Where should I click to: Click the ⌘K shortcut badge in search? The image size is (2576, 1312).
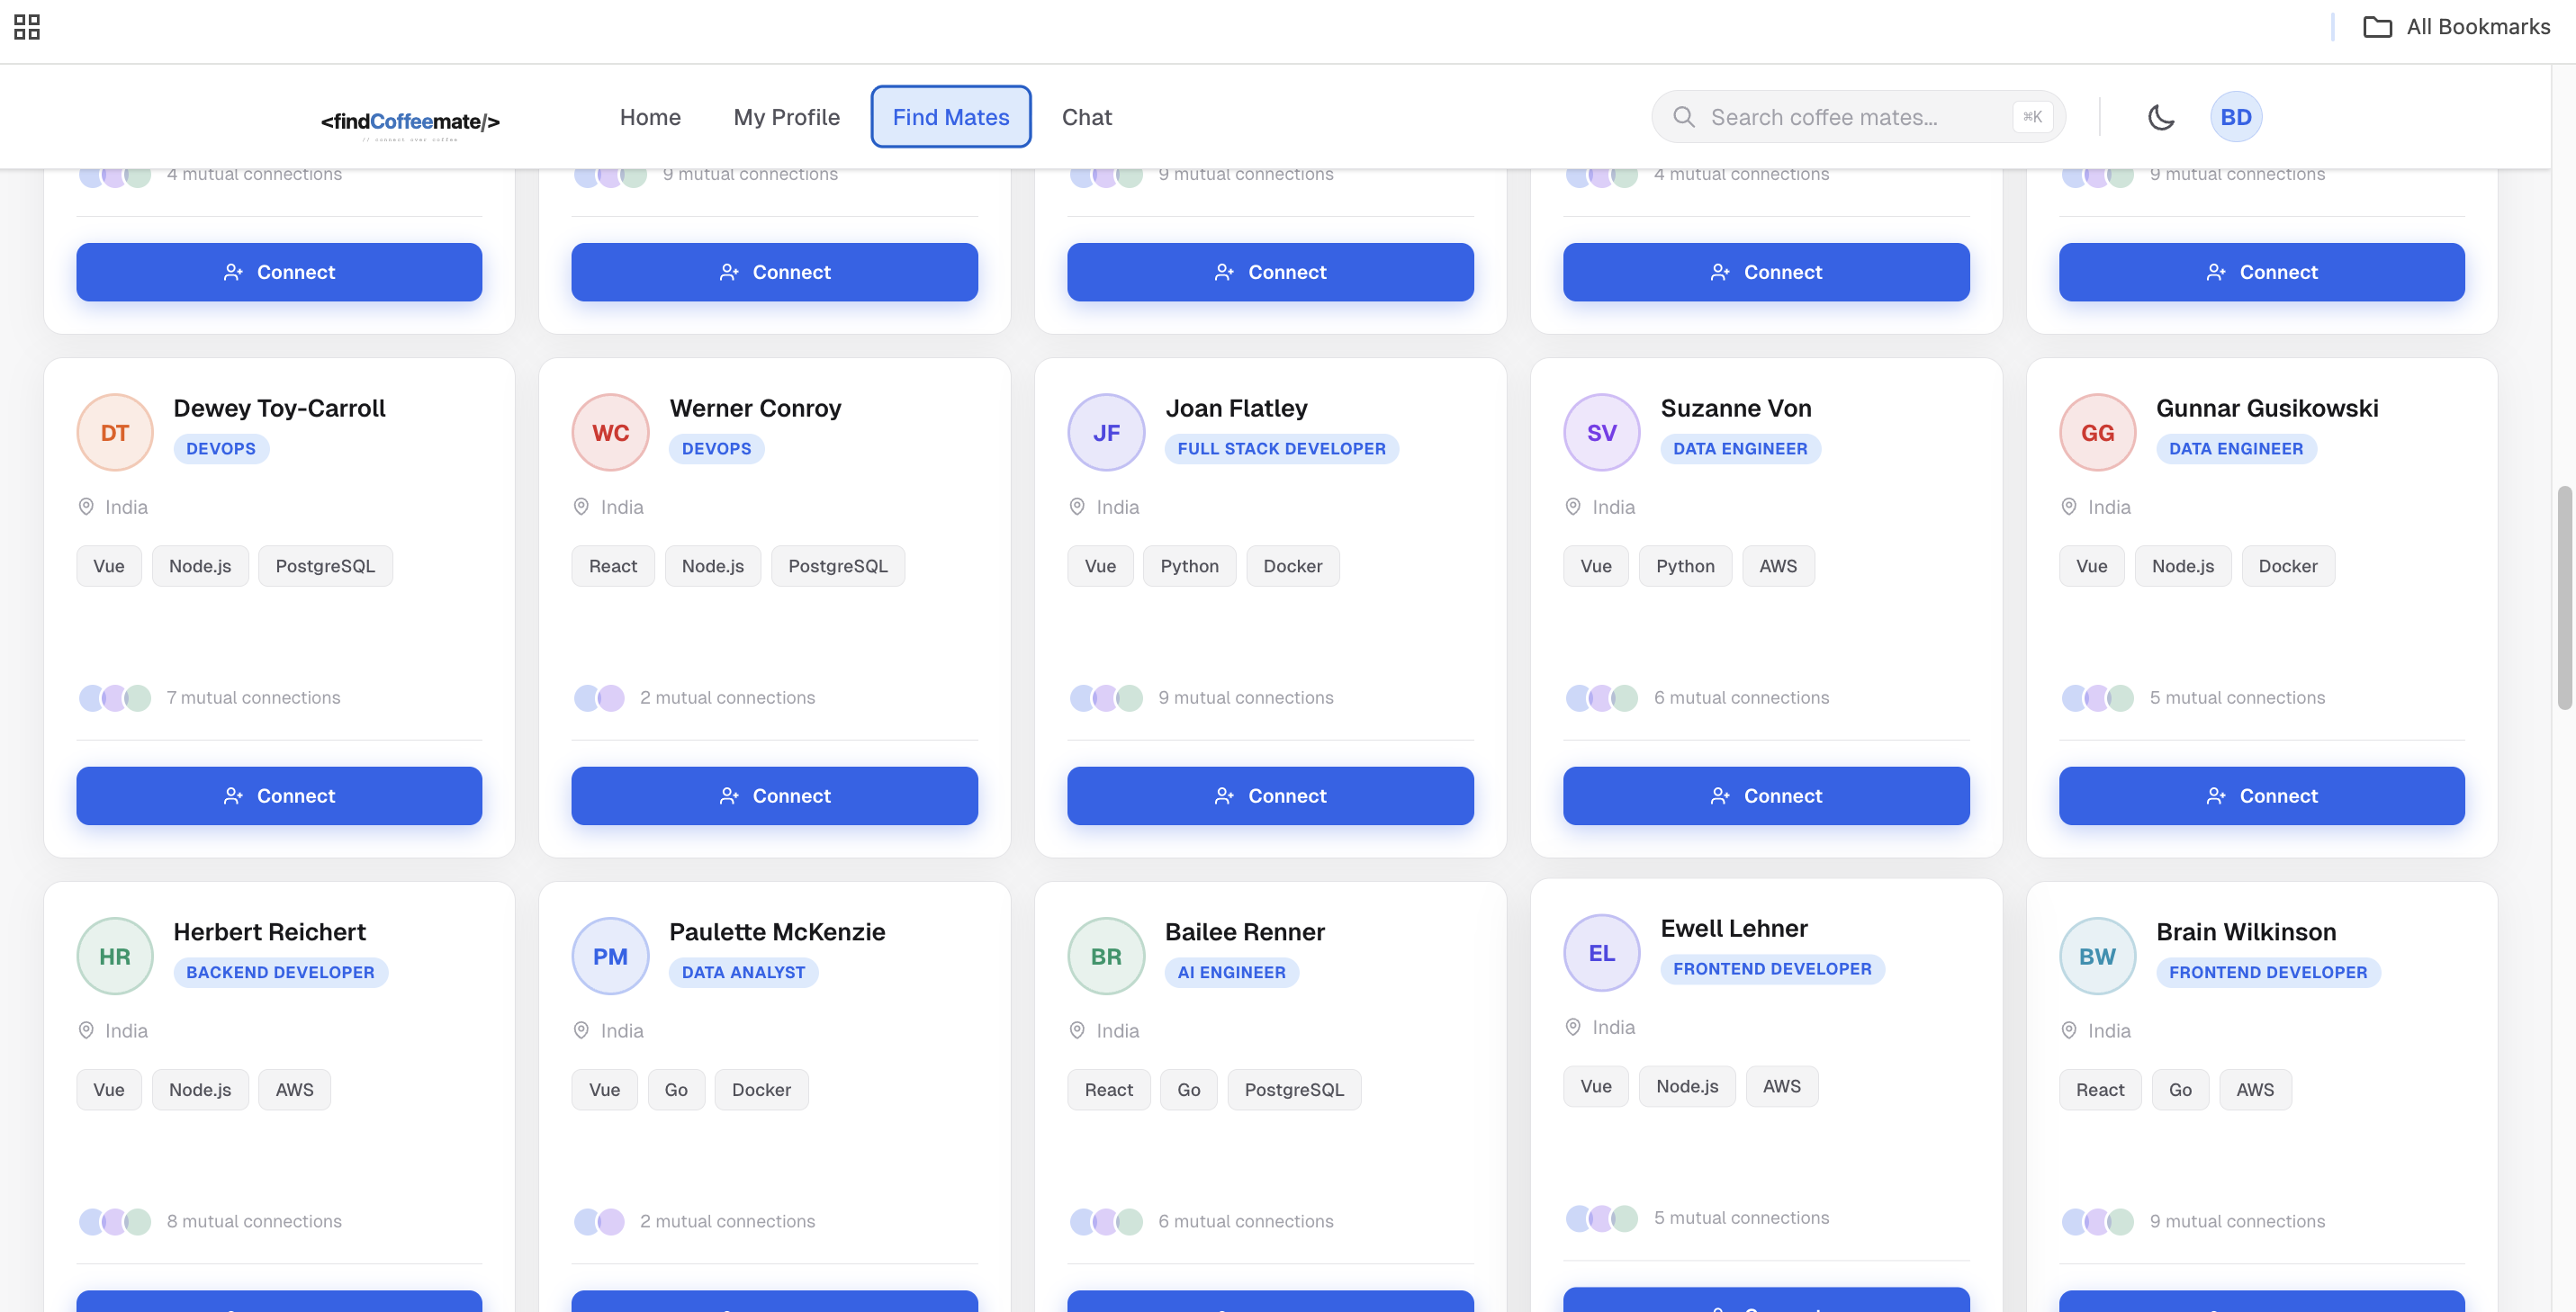coord(2032,117)
